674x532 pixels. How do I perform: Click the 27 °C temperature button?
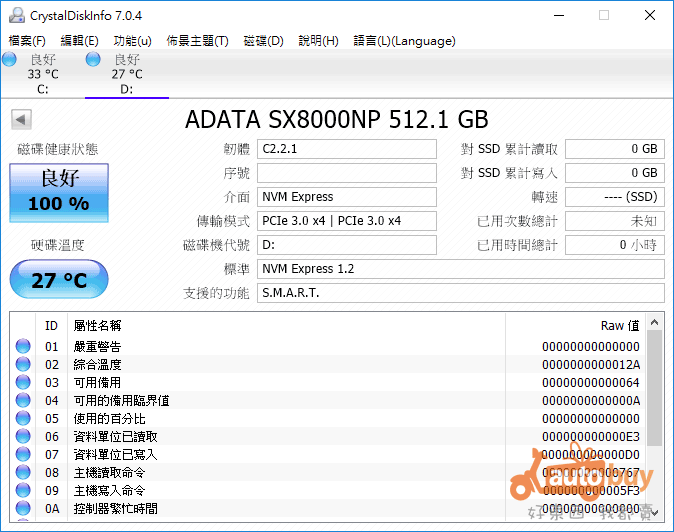(x=59, y=279)
